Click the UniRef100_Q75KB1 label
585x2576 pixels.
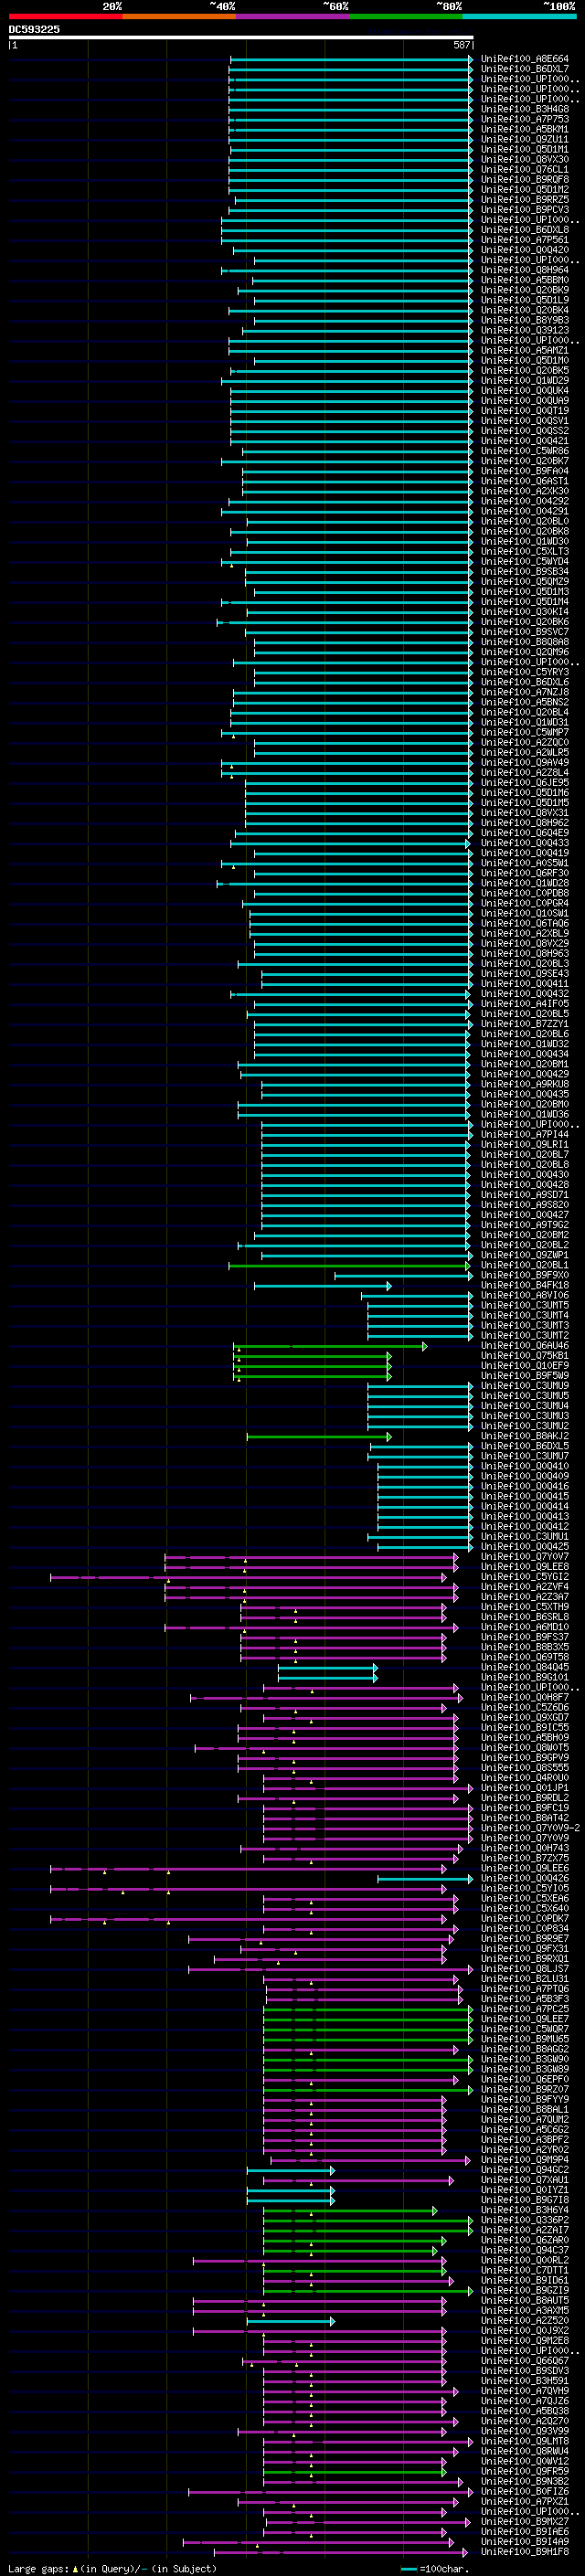[x=524, y=1356]
